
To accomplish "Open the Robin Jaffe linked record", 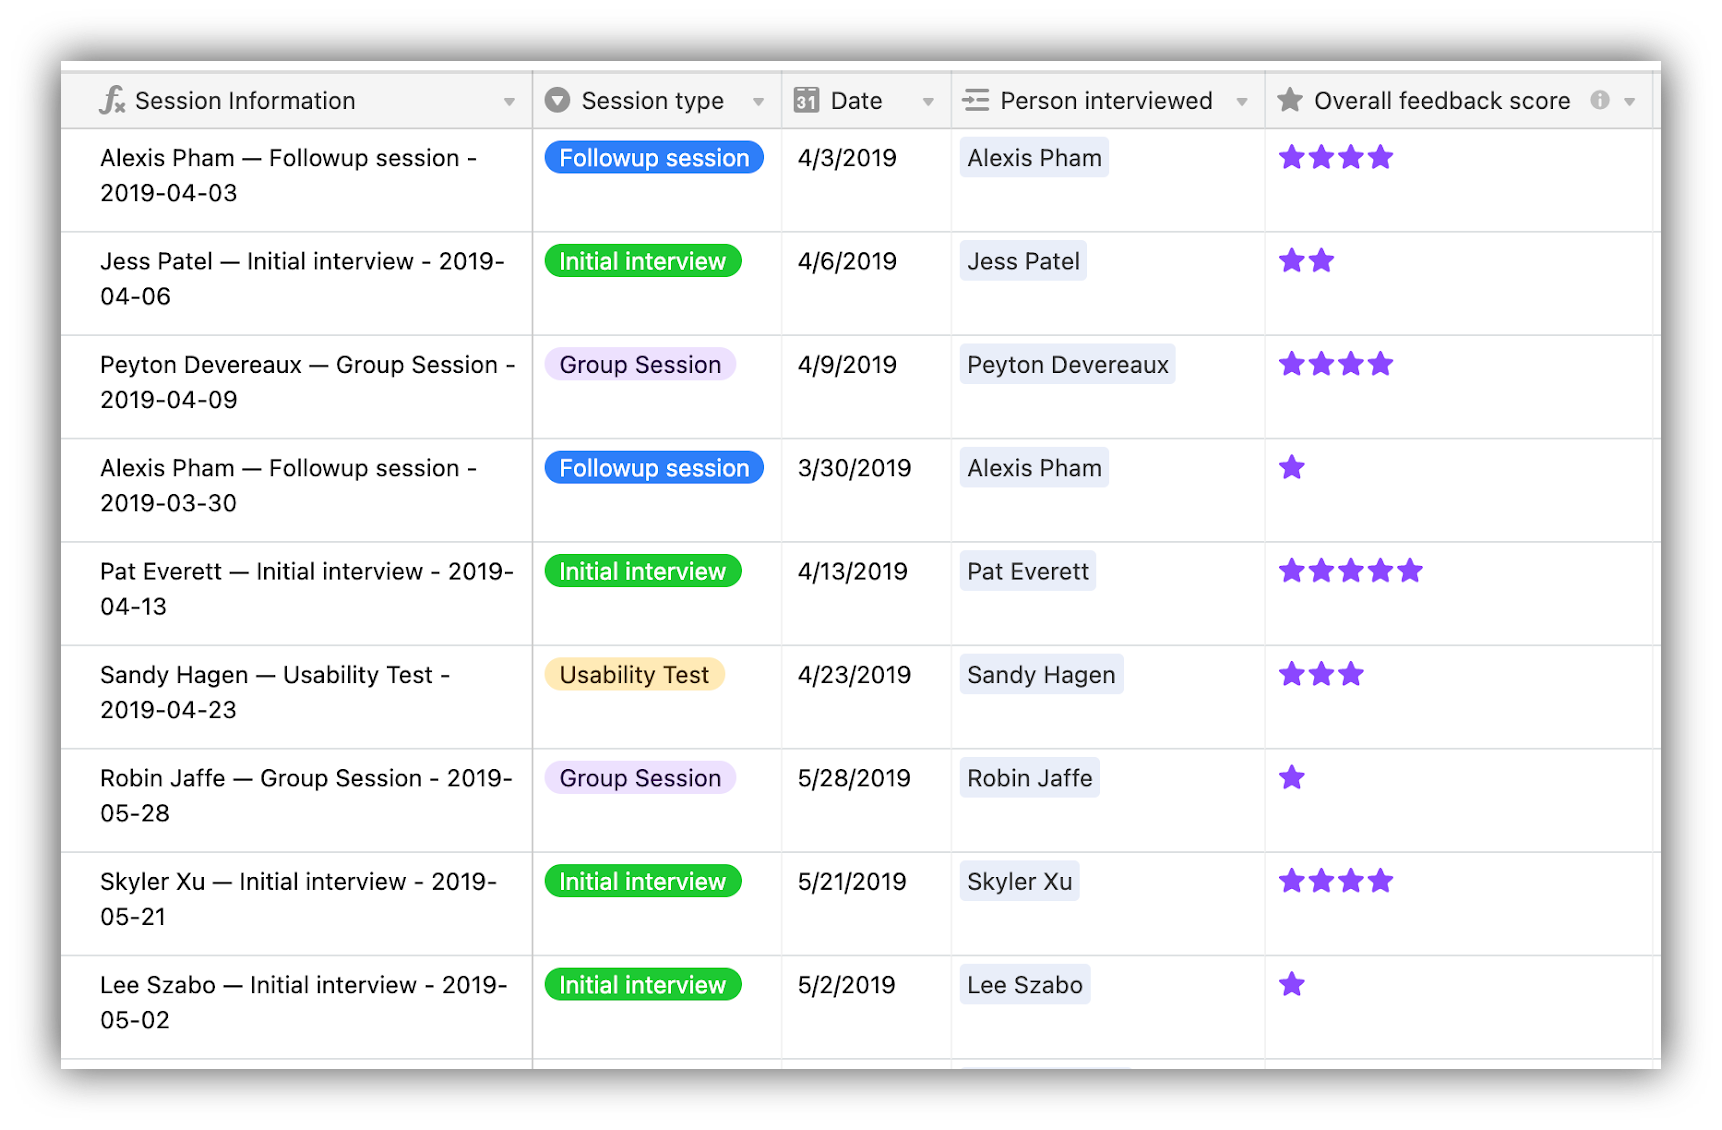I will coord(1030,778).
